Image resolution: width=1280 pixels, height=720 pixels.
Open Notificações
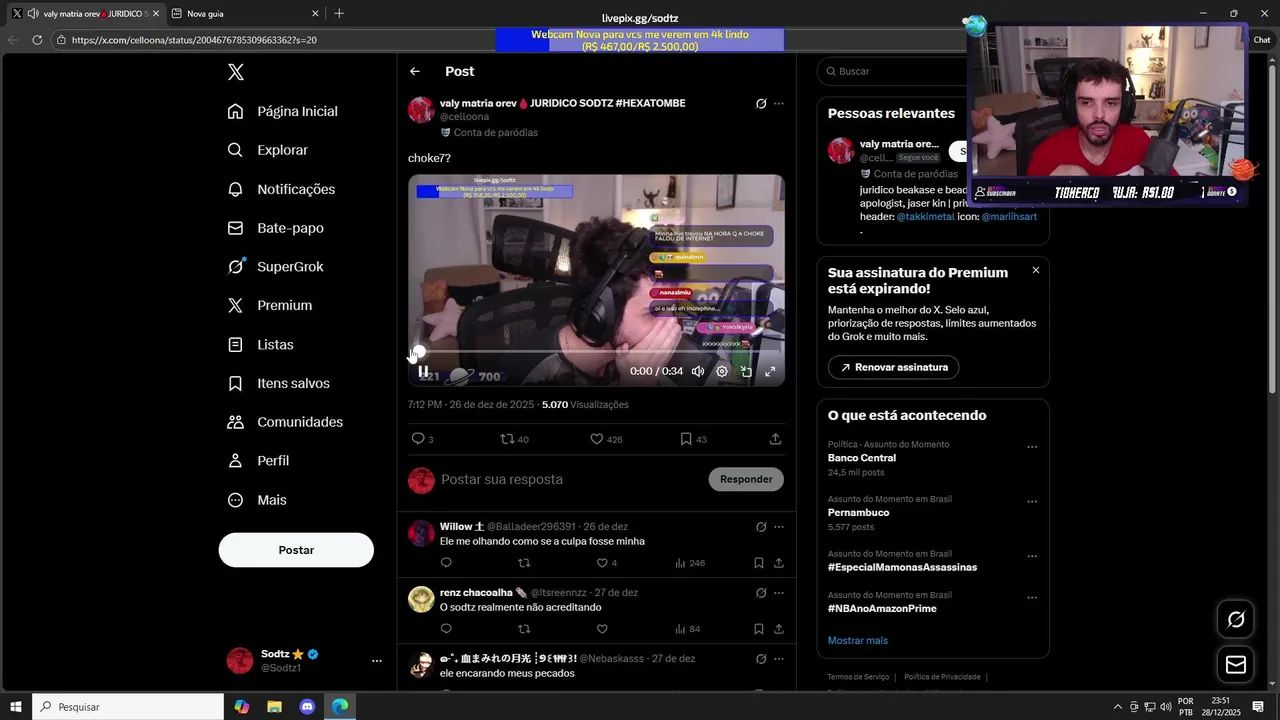(282, 189)
